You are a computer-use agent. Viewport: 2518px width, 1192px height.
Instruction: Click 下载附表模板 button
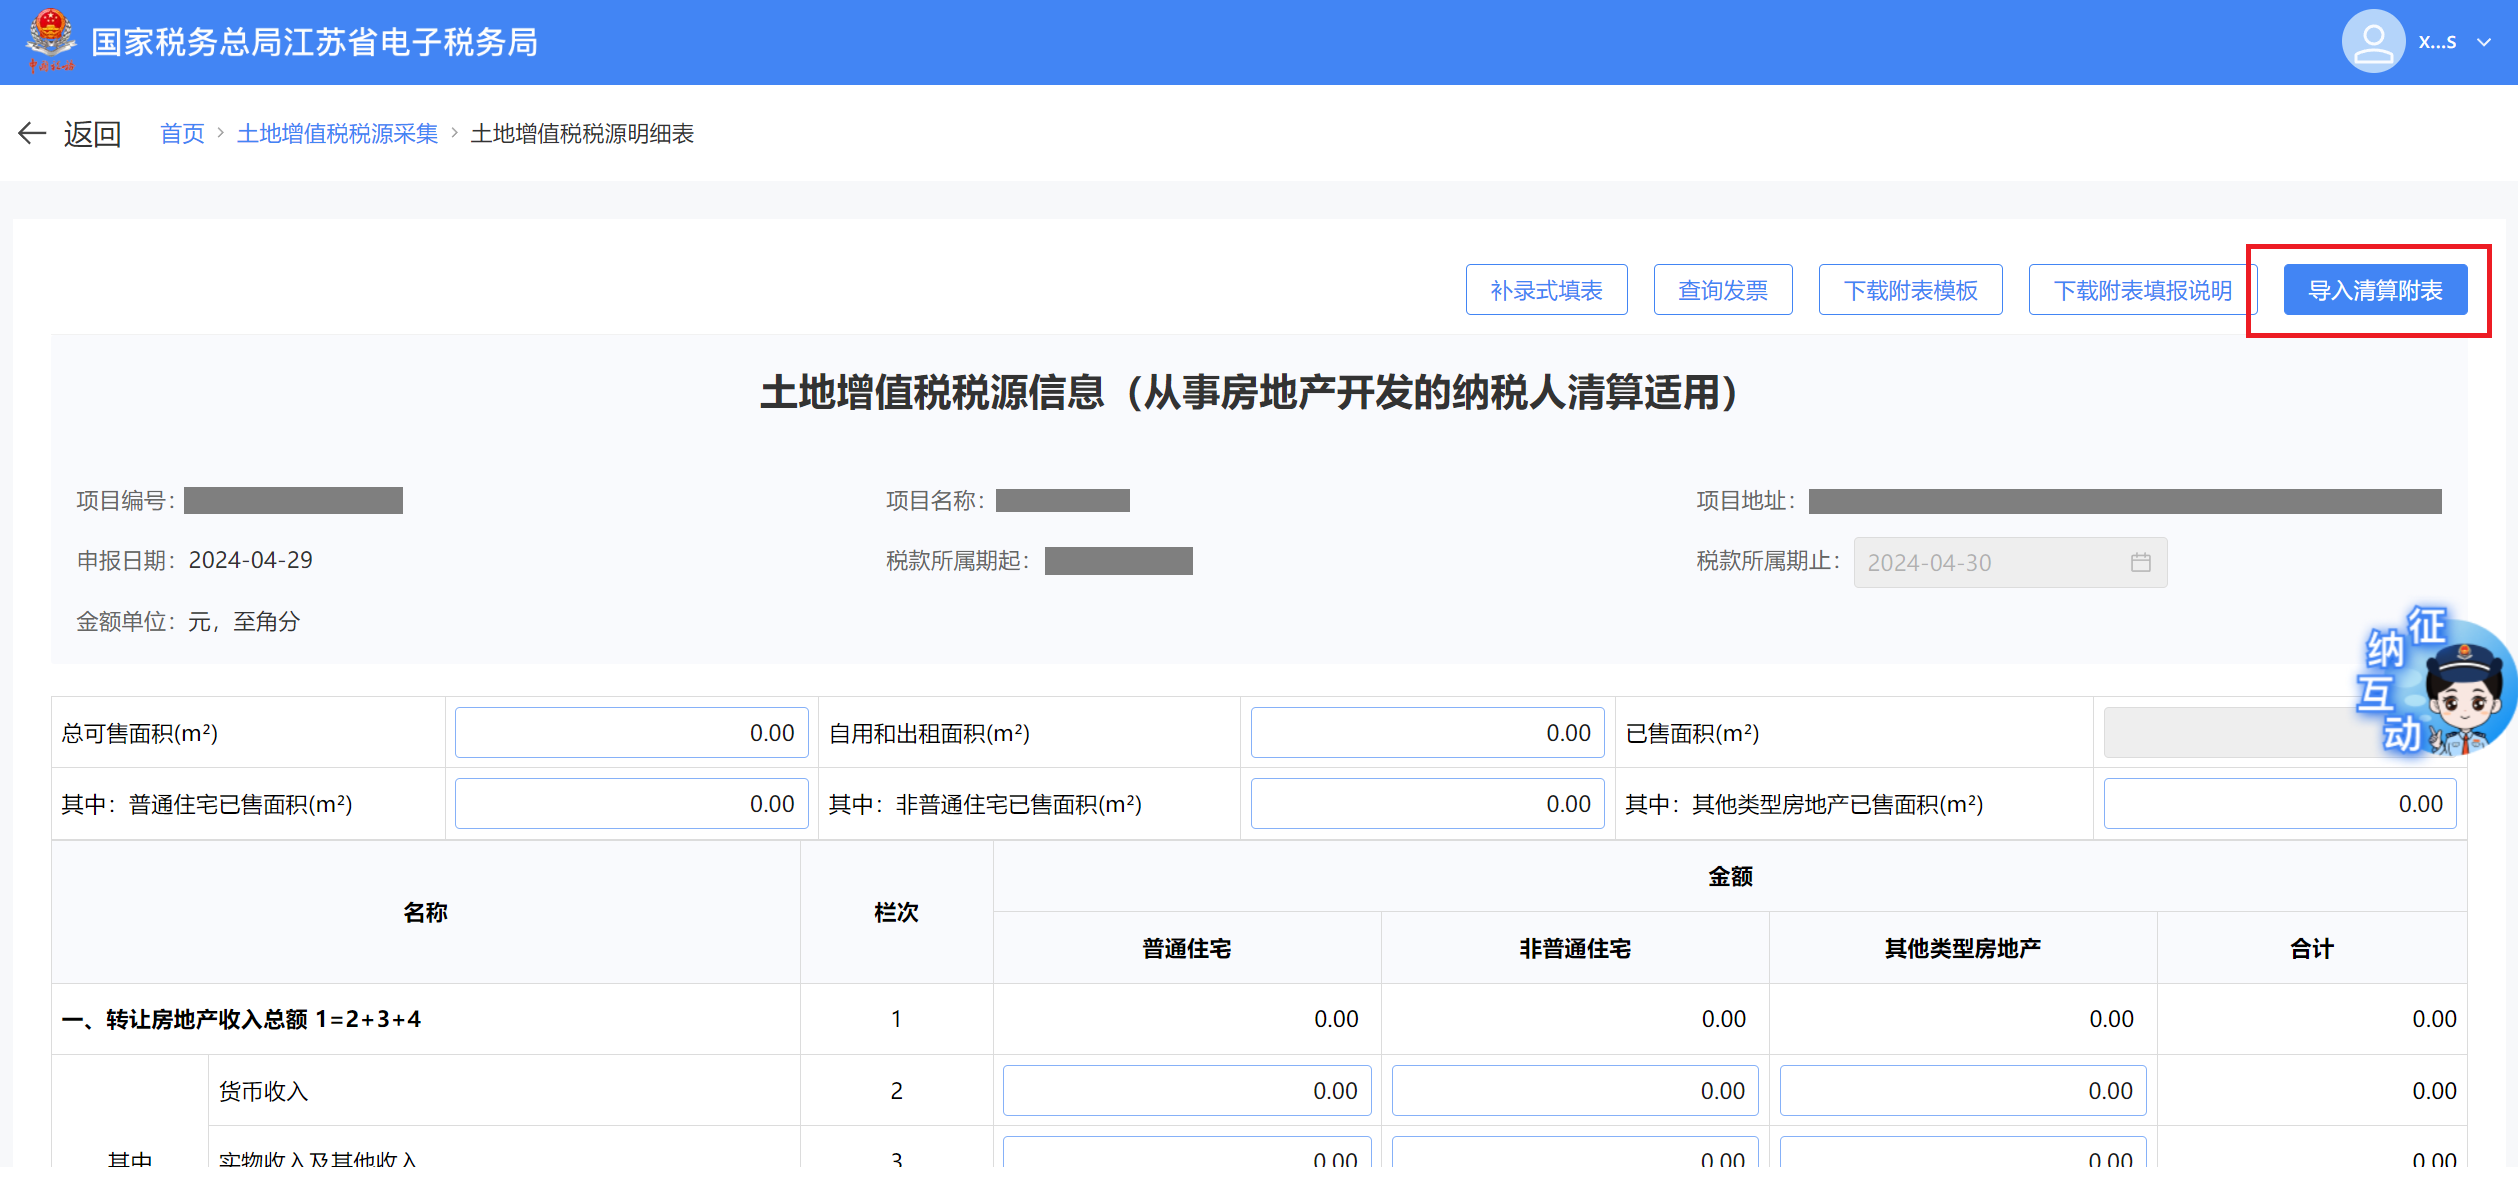coord(1910,290)
